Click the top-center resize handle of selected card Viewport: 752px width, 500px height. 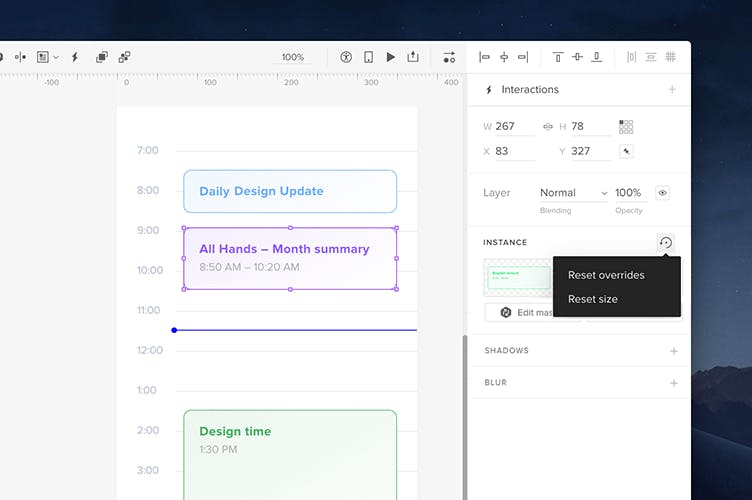(290, 228)
